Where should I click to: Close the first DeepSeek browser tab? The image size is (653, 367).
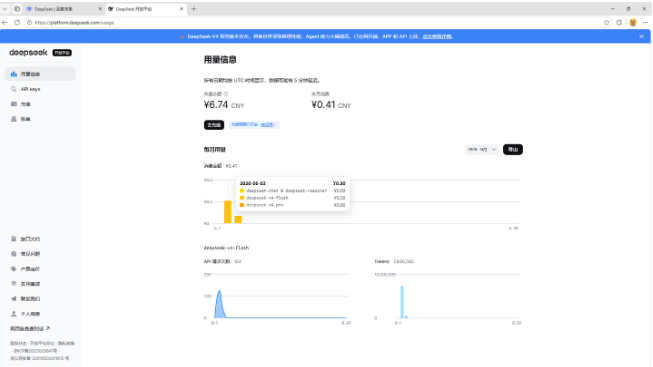[100, 9]
